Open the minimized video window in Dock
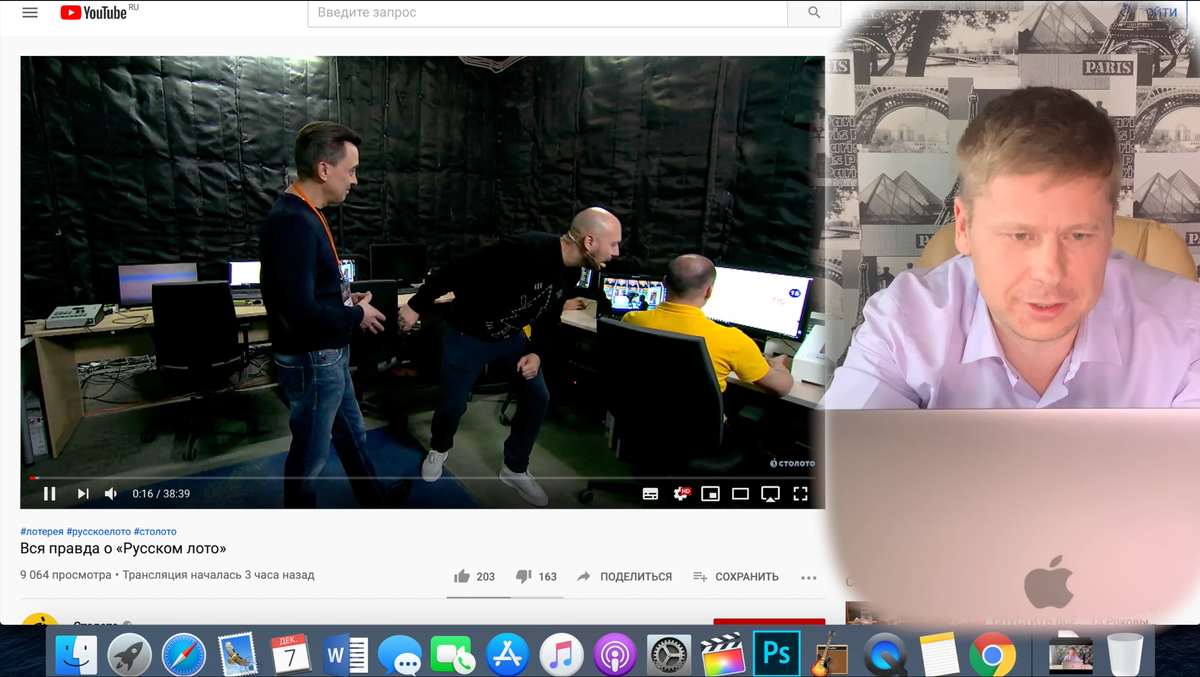The width and height of the screenshot is (1200, 677). click(x=1071, y=656)
